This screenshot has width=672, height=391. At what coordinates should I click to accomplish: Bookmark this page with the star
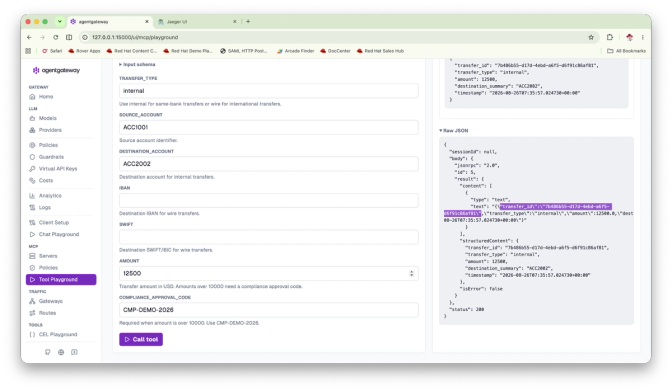coord(591,37)
